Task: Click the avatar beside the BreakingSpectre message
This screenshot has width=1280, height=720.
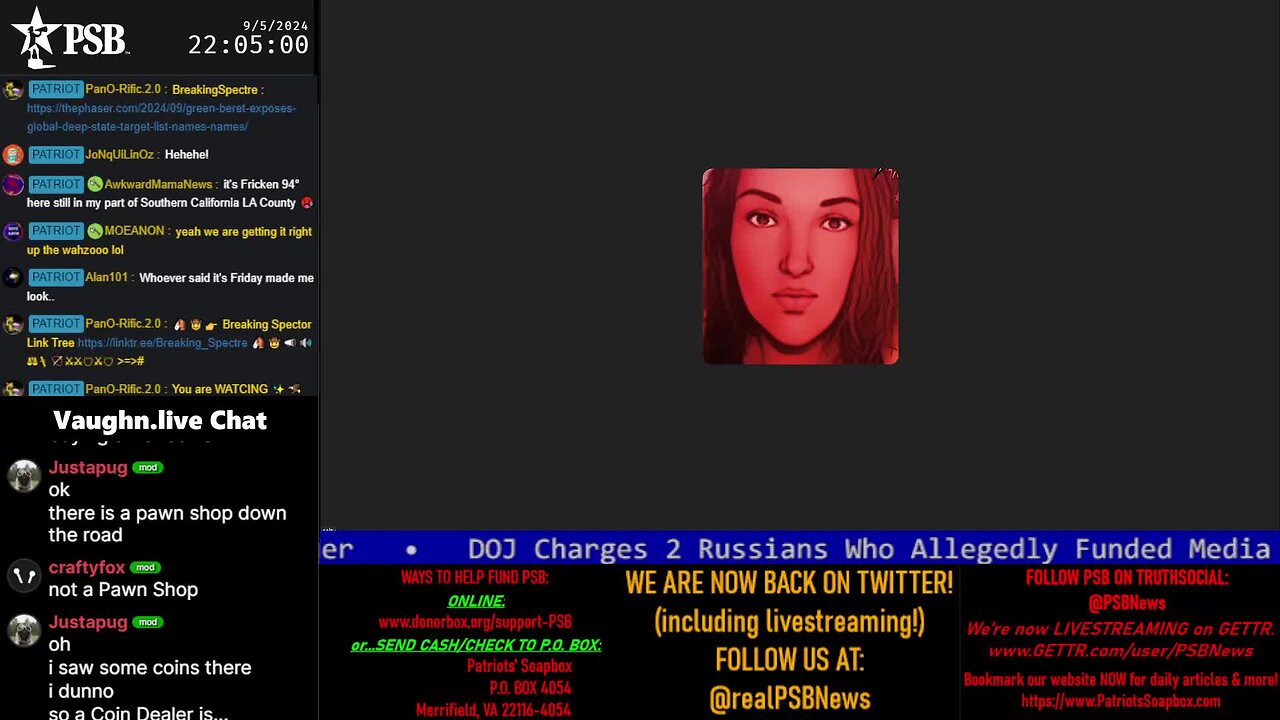Action: coord(13,90)
